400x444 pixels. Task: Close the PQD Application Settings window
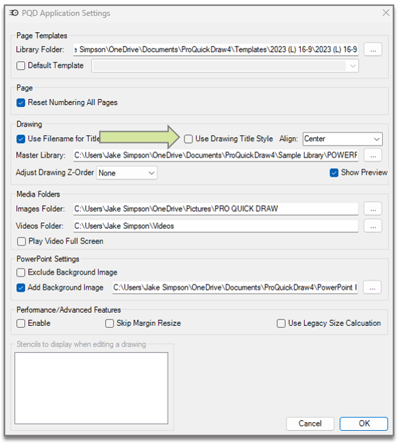386,13
